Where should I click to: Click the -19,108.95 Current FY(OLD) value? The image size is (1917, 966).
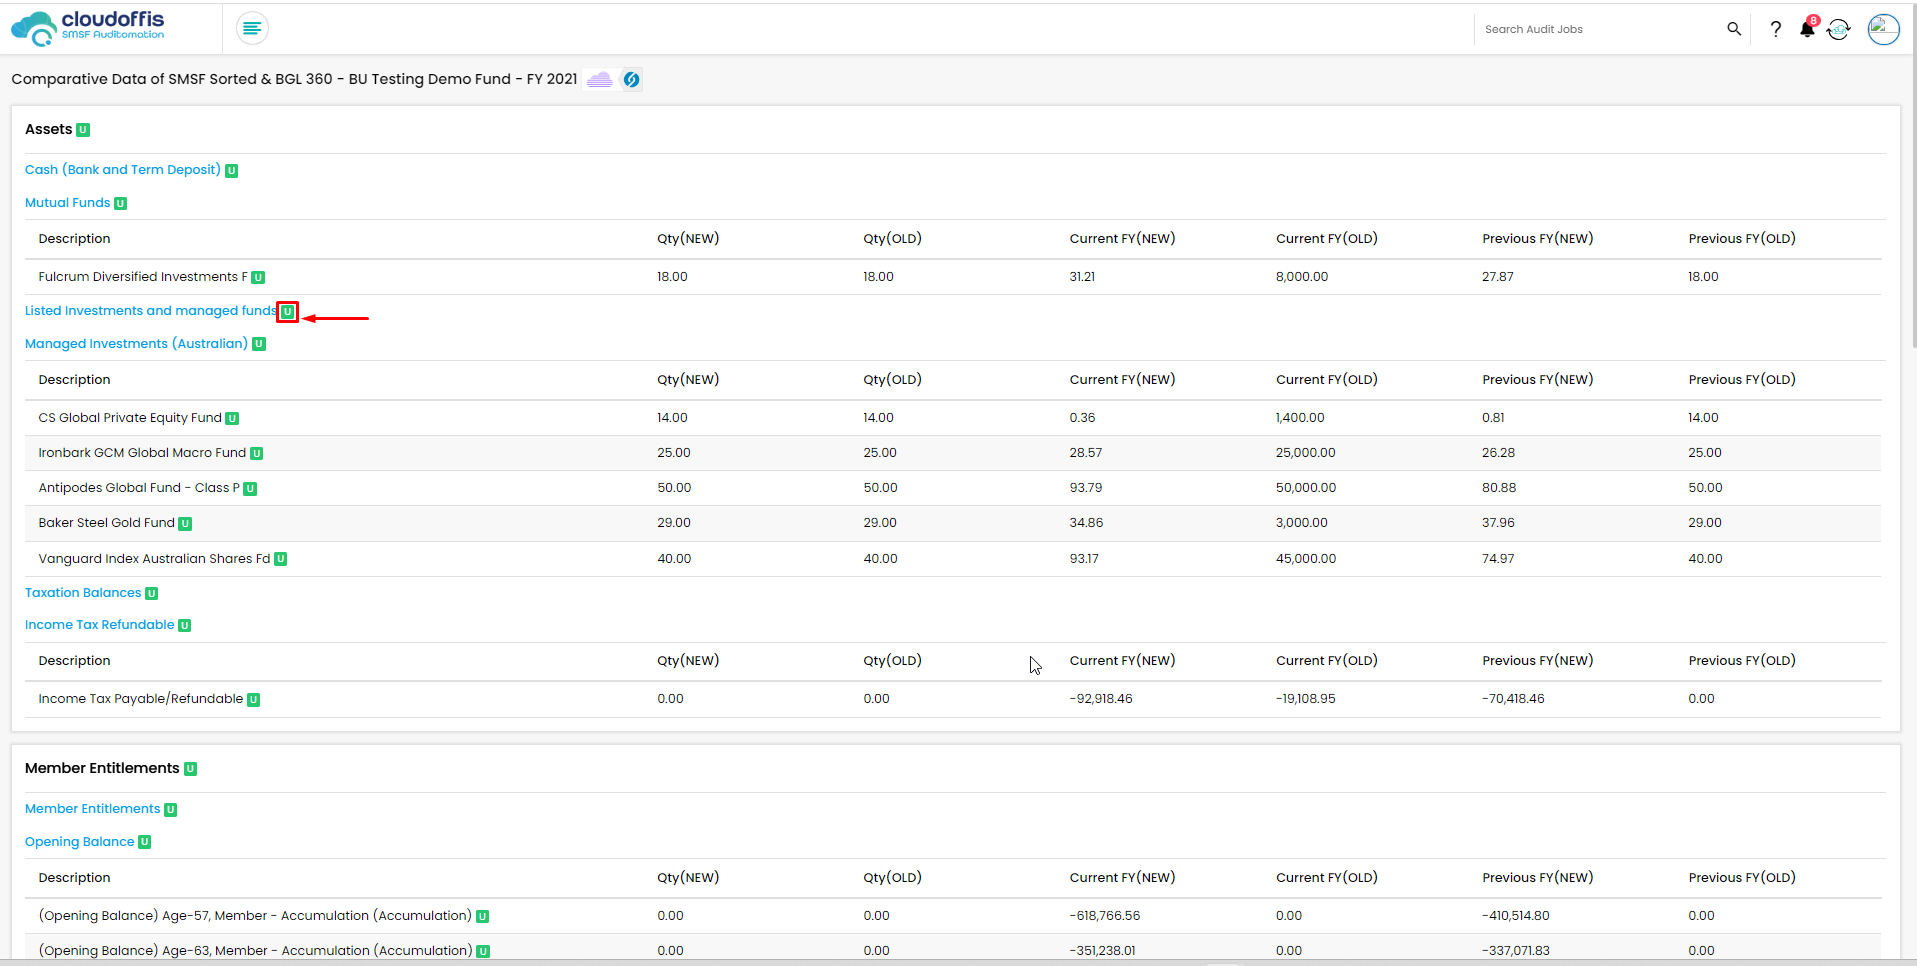tap(1306, 699)
